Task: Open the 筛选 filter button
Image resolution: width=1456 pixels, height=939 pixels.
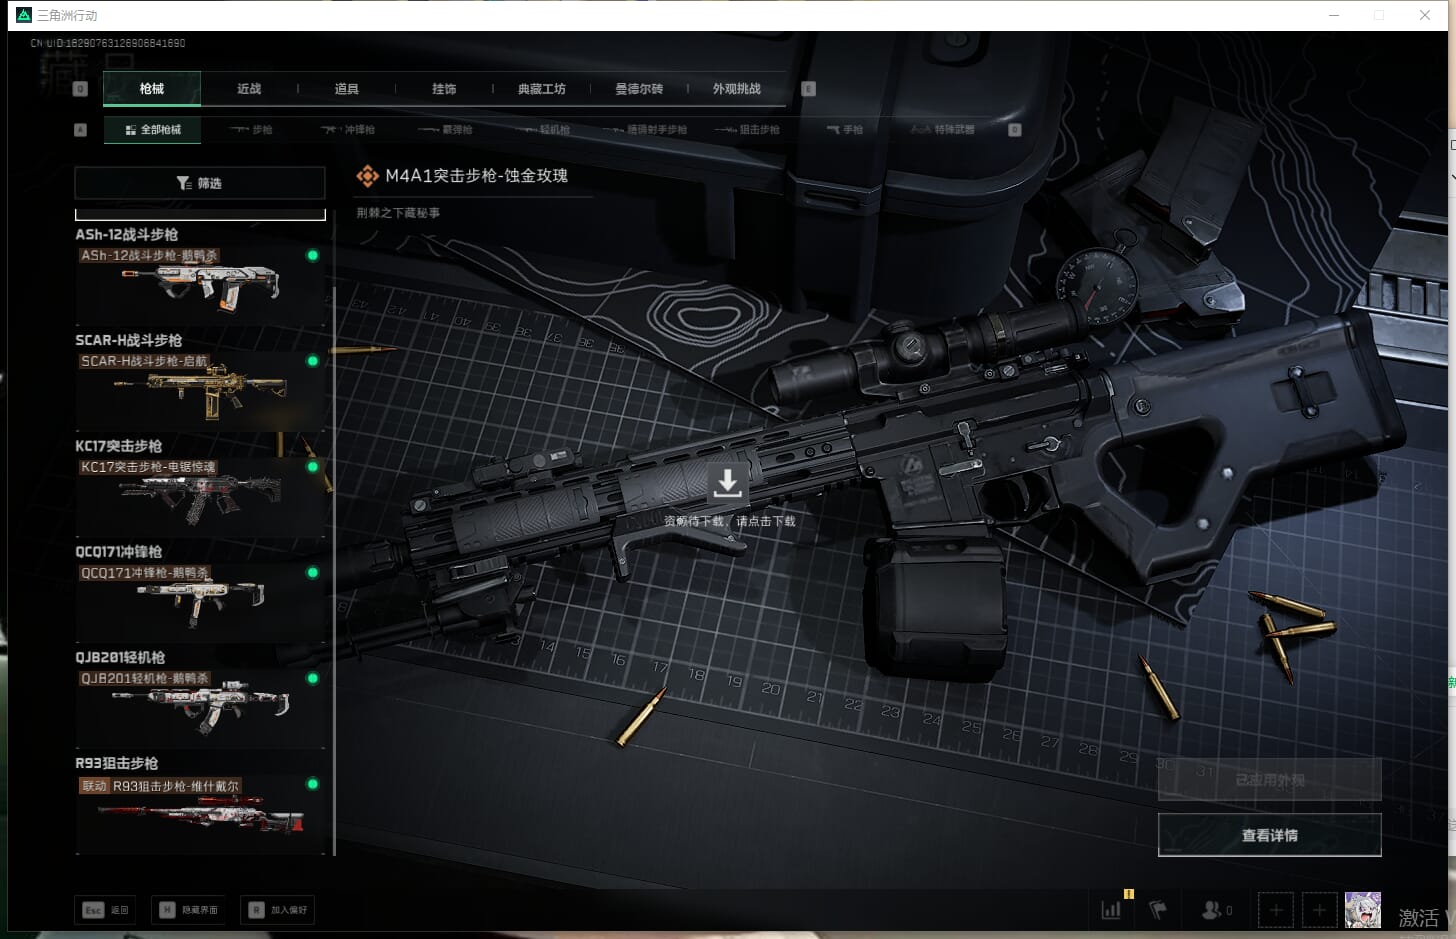Action: tap(200, 183)
